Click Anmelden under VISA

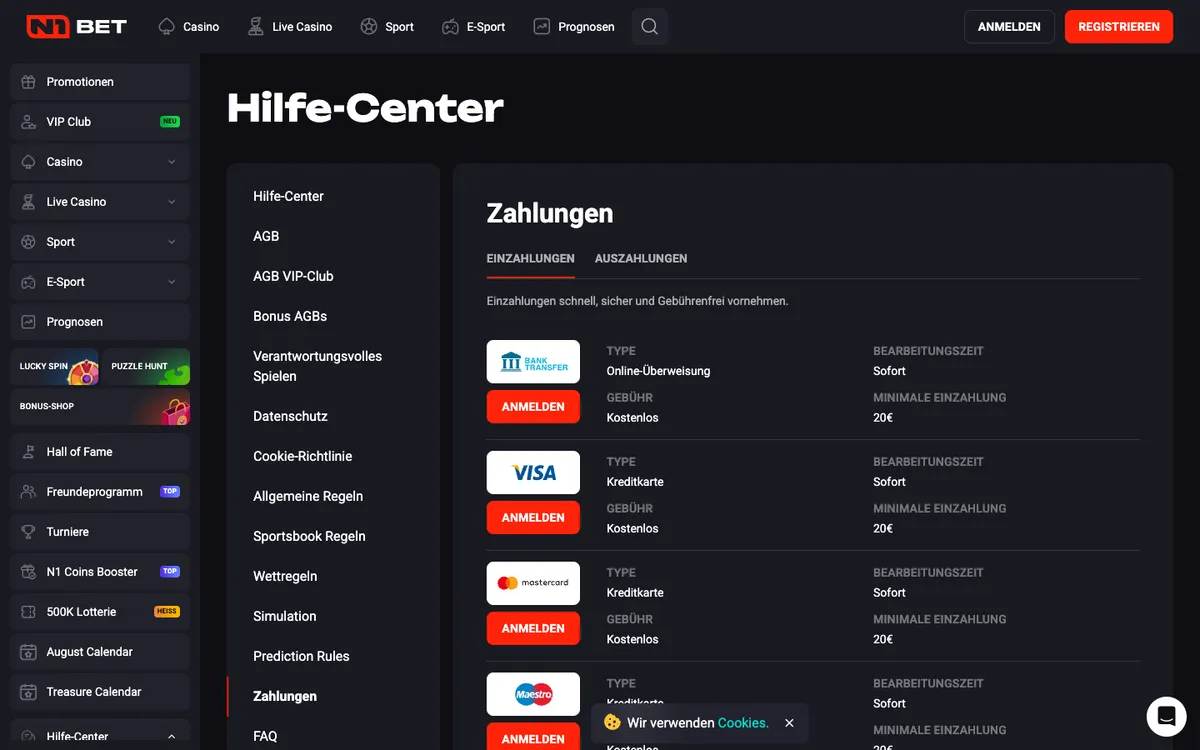click(533, 518)
